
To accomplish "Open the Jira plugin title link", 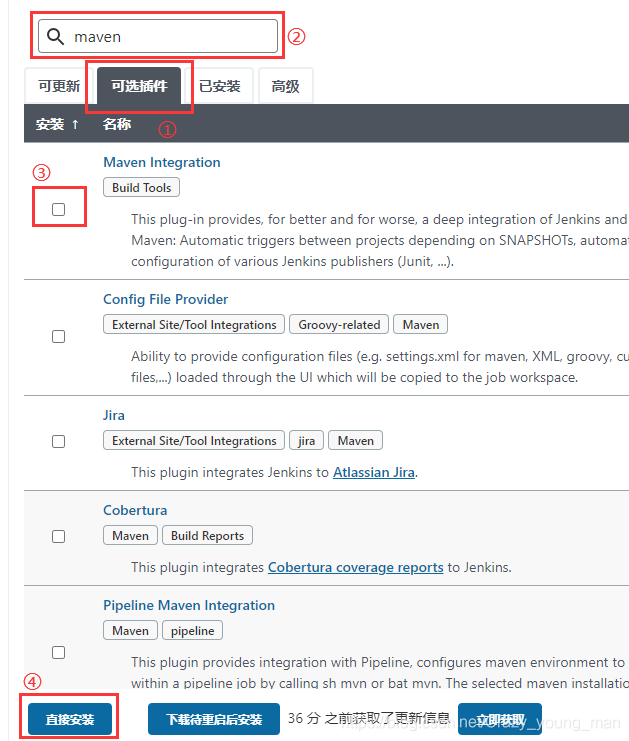I will click(114, 415).
